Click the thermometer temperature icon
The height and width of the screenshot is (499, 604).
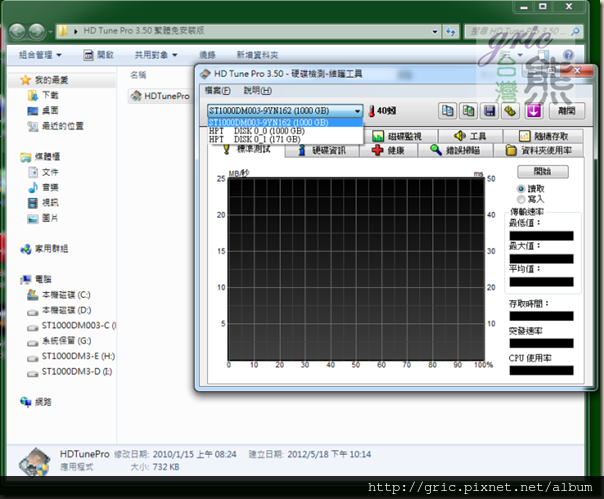click(x=371, y=111)
